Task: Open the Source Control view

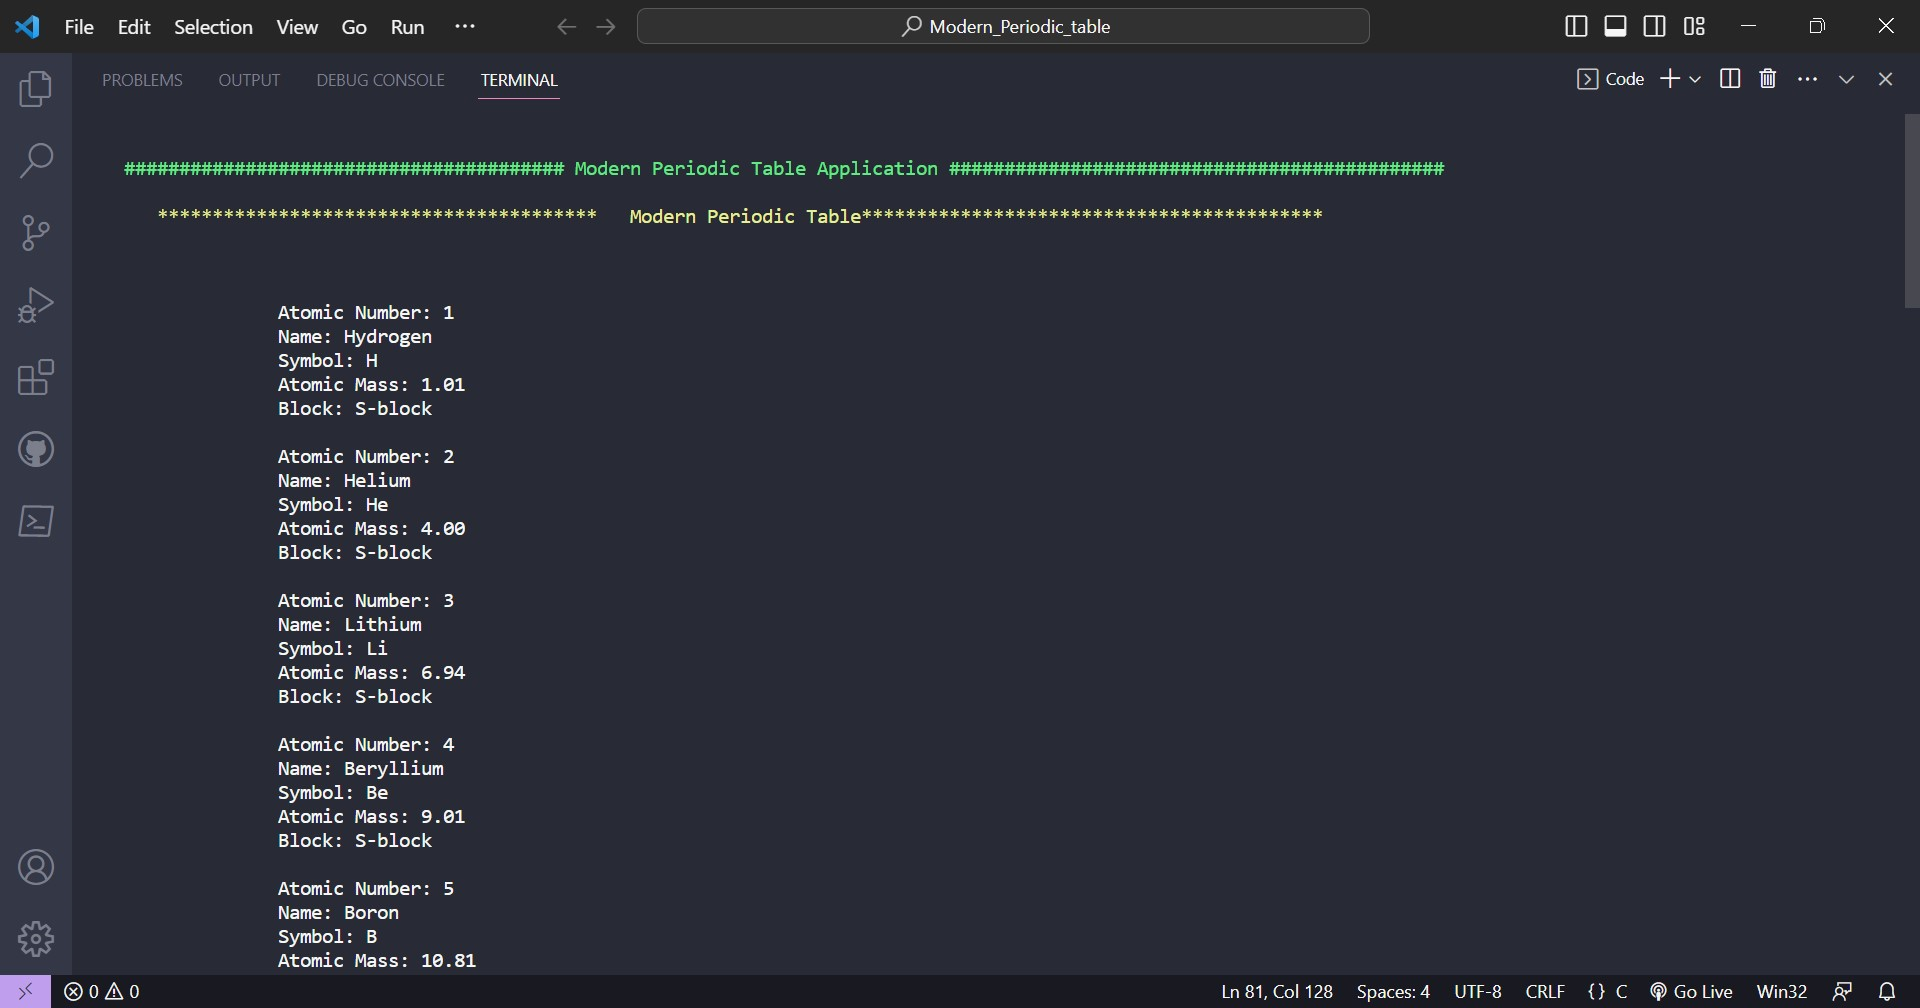Action: (x=36, y=232)
